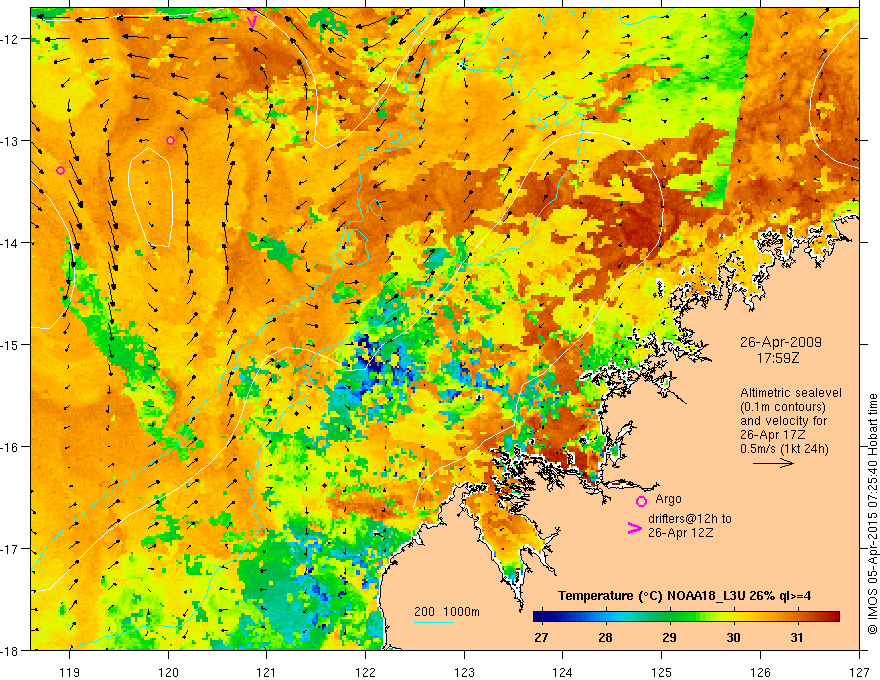Click the cyan isobath sample line in the legend
This screenshot has width=880, height=680.
pos(433,622)
